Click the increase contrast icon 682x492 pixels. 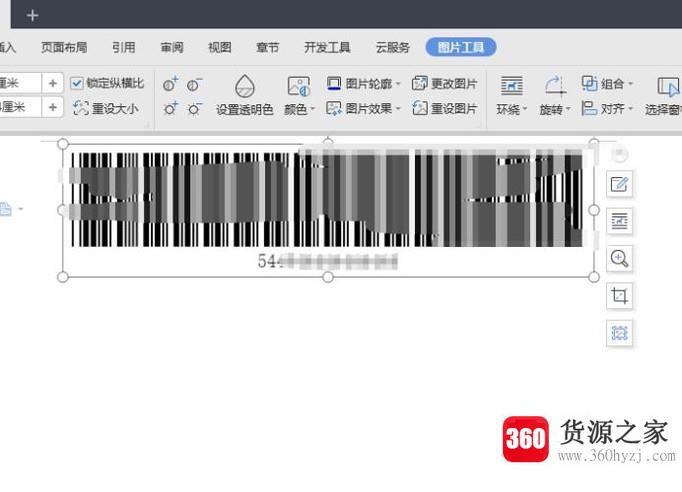170,84
